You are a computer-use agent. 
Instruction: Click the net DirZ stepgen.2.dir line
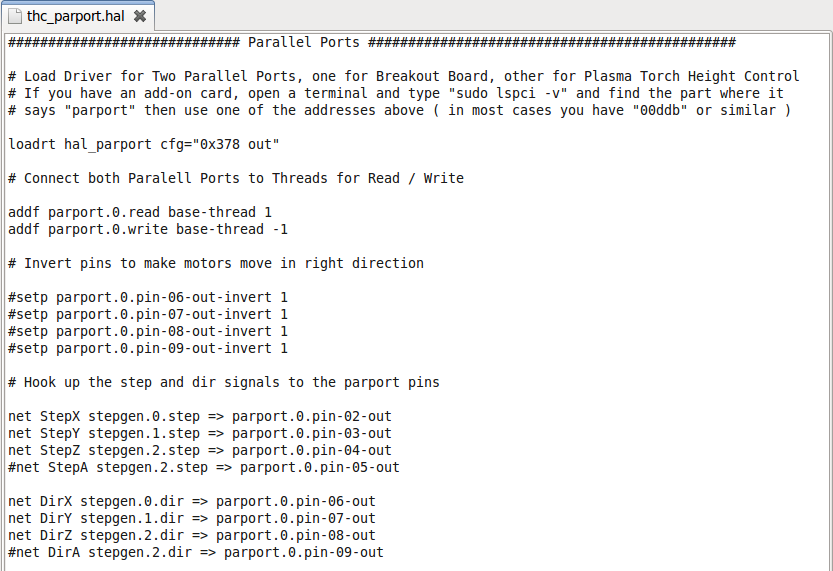coord(192,535)
